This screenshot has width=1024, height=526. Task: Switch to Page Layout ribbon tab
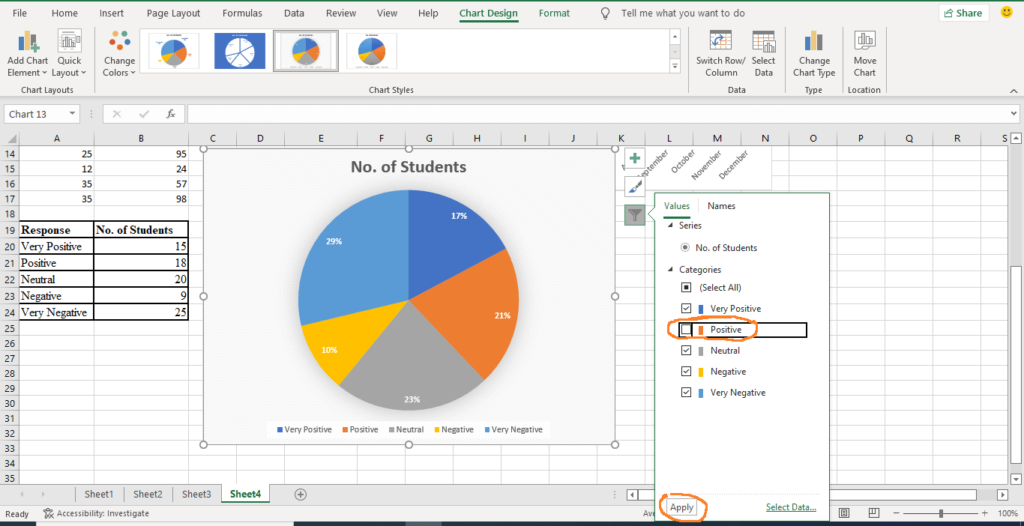174,13
